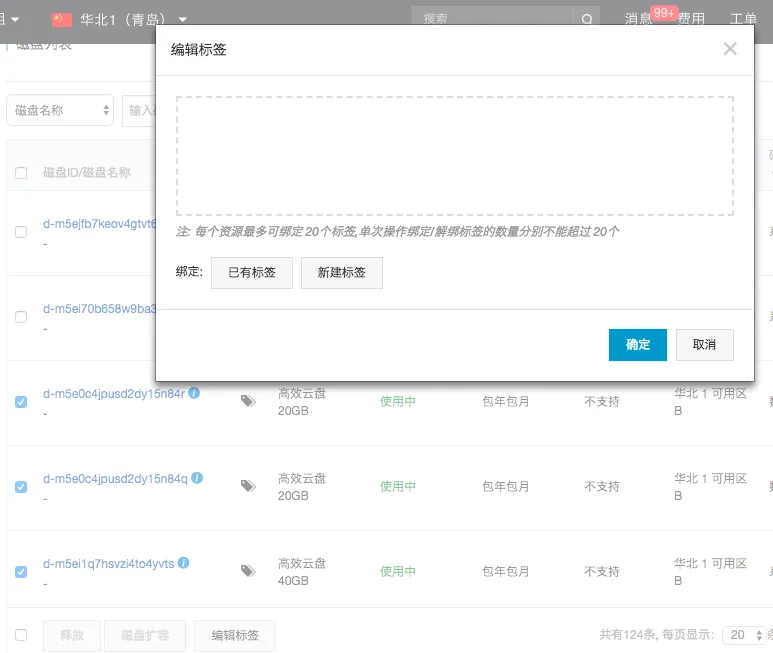Uncheck the d-m5e0c4jpusd2dy15n84r row checkbox
Screen dimensions: 773x653
pos(21,402)
